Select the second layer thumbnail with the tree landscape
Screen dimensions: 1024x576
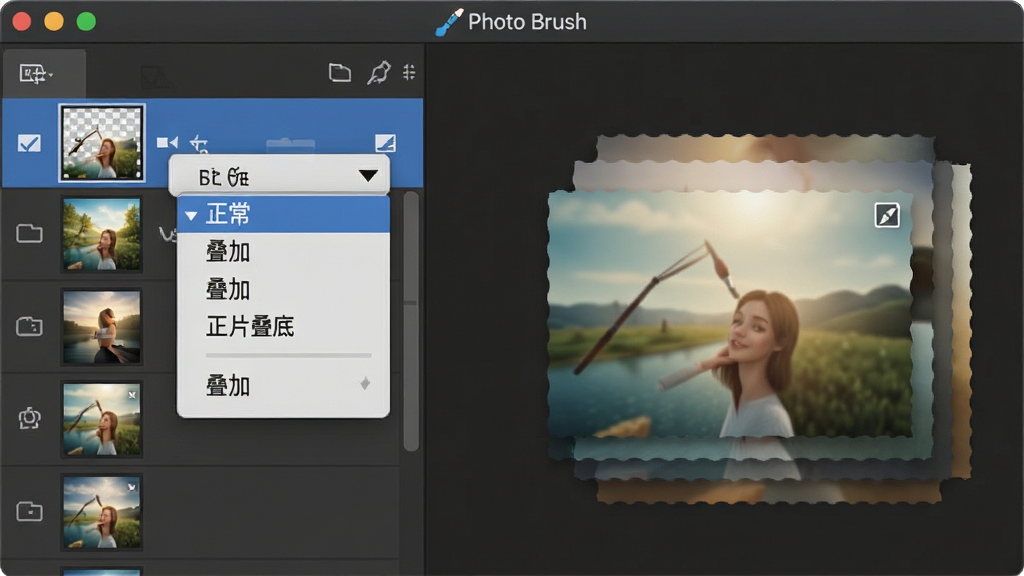102,234
